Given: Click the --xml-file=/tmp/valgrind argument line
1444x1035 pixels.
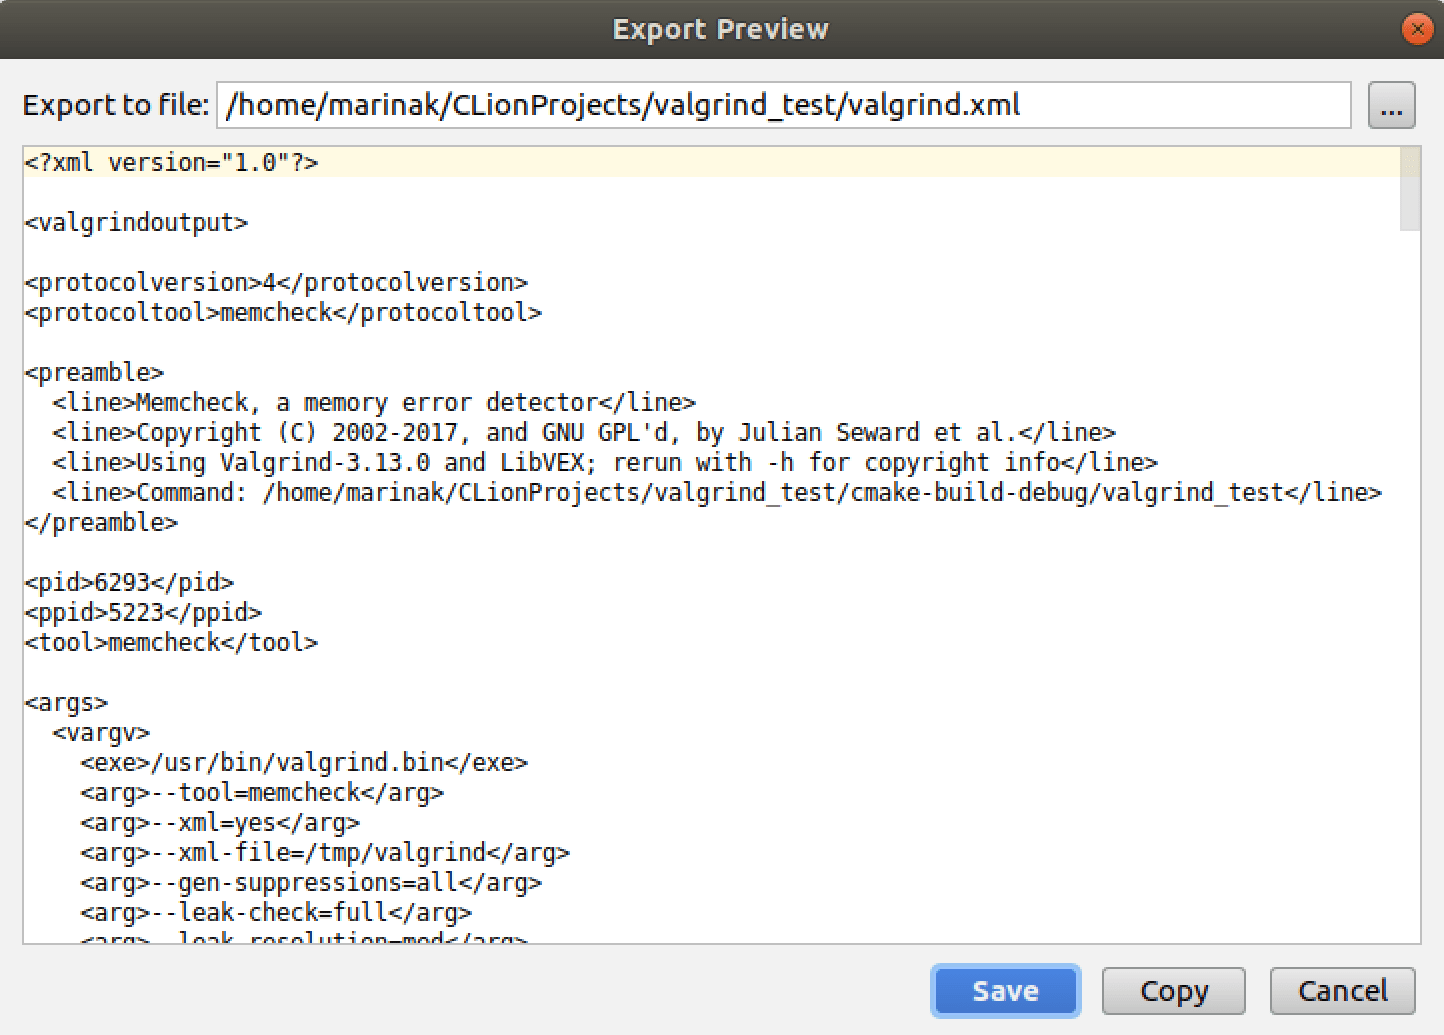Looking at the screenshot, I should tap(325, 852).
